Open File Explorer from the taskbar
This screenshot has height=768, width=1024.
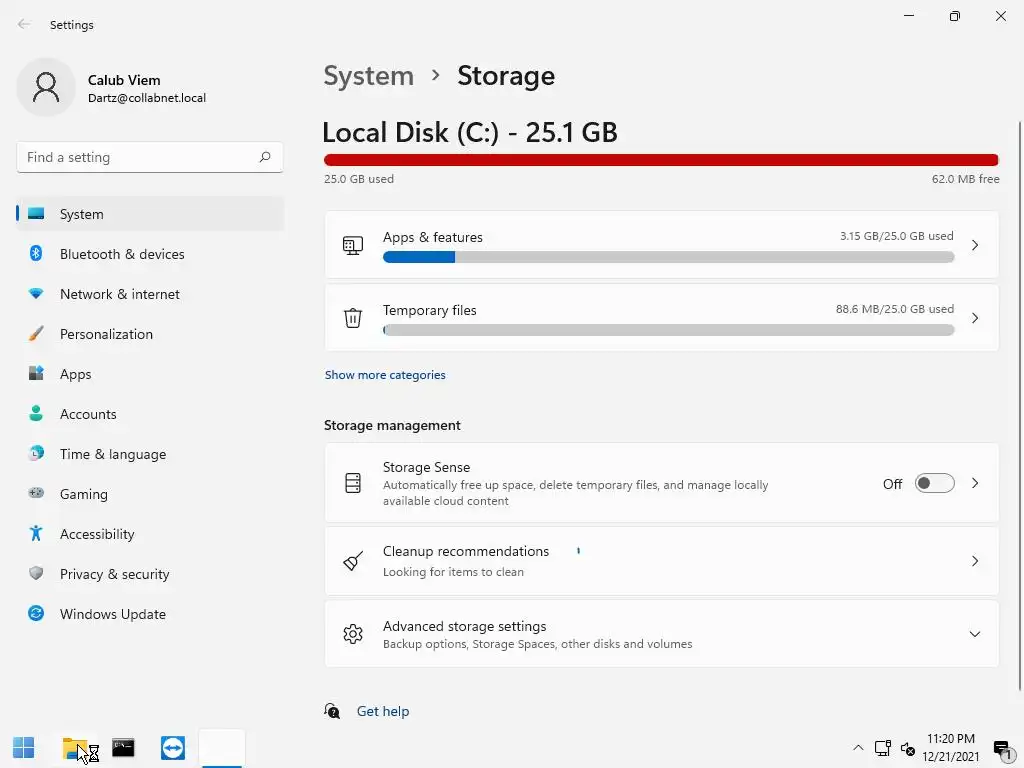click(x=74, y=748)
